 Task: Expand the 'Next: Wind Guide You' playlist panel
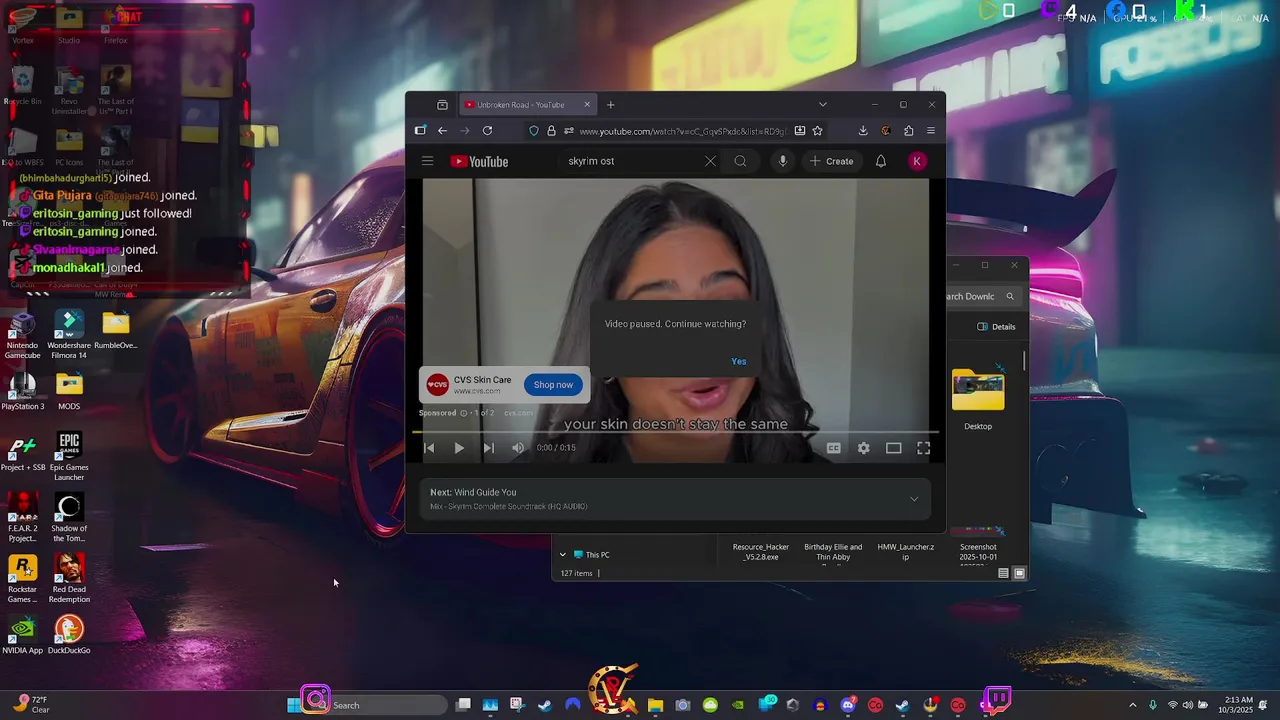(914, 499)
